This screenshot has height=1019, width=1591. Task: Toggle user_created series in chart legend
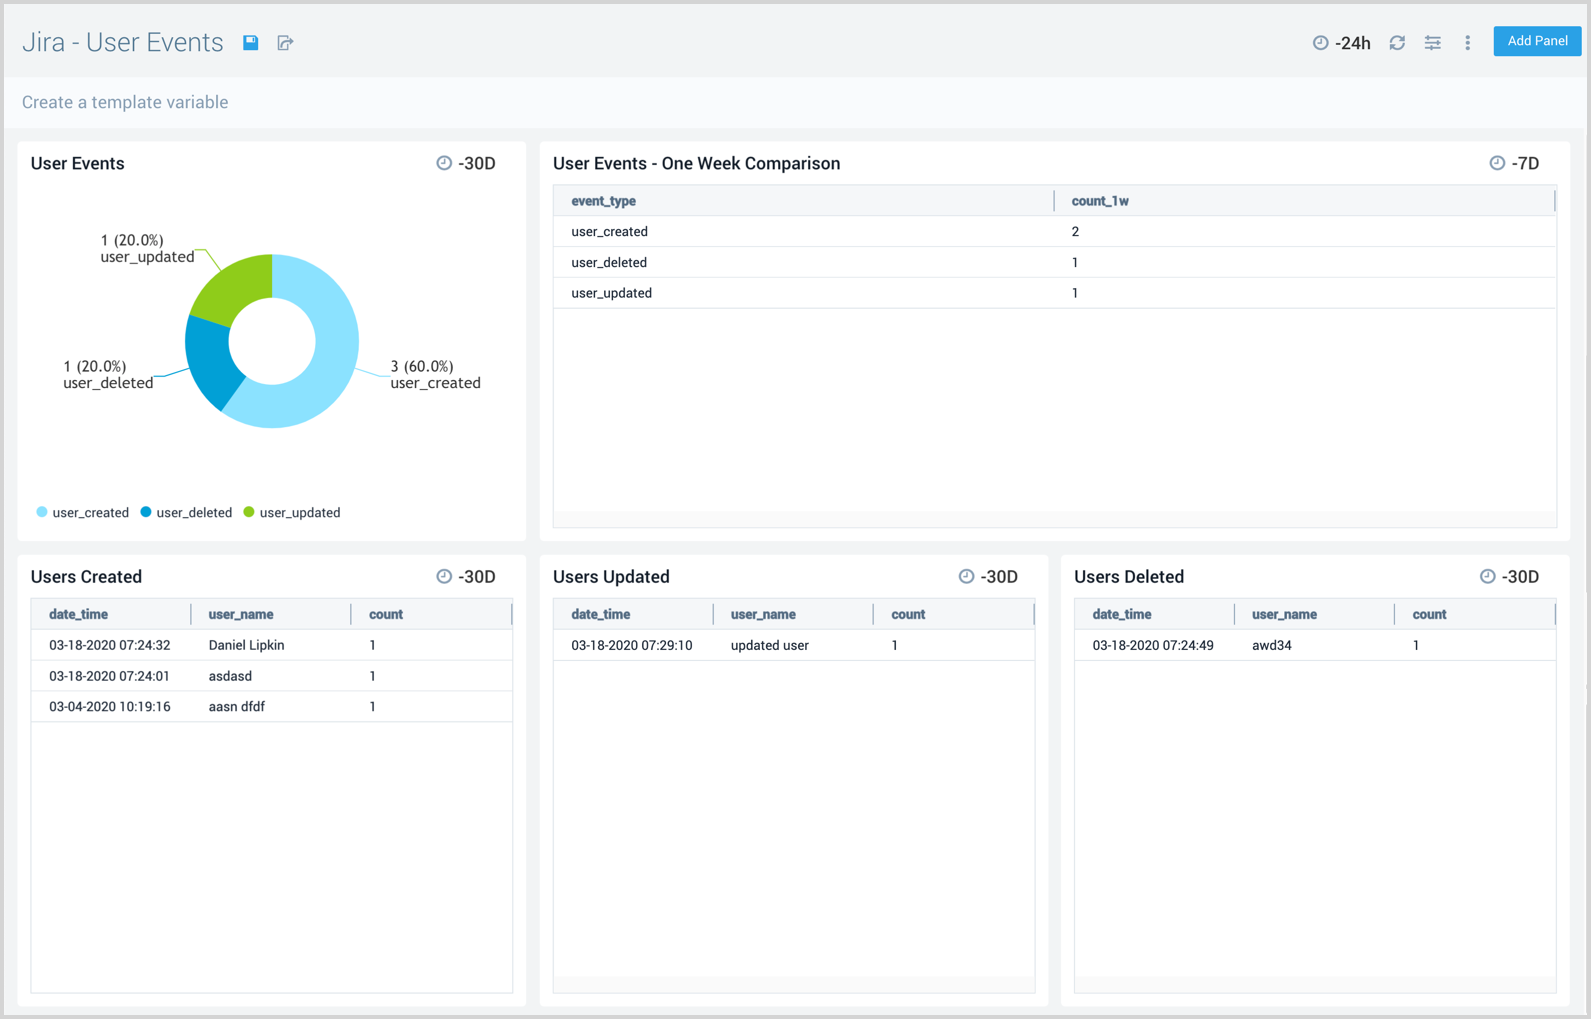[83, 512]
